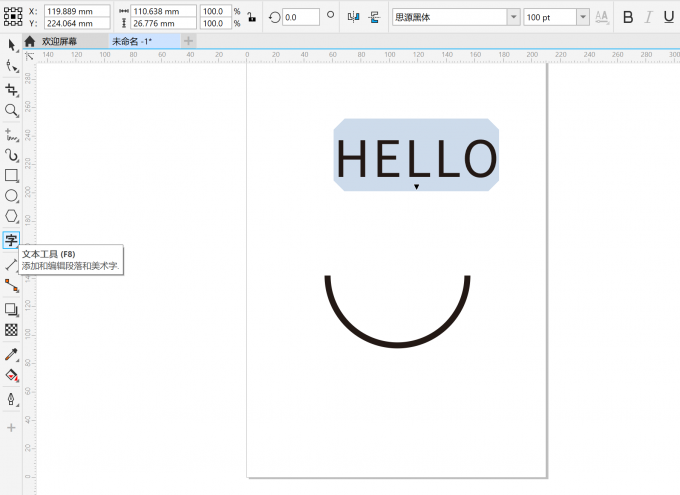Select the Freehand drawing tool
Viewport: 680px width, 495px height.
[x=11, y=135]
